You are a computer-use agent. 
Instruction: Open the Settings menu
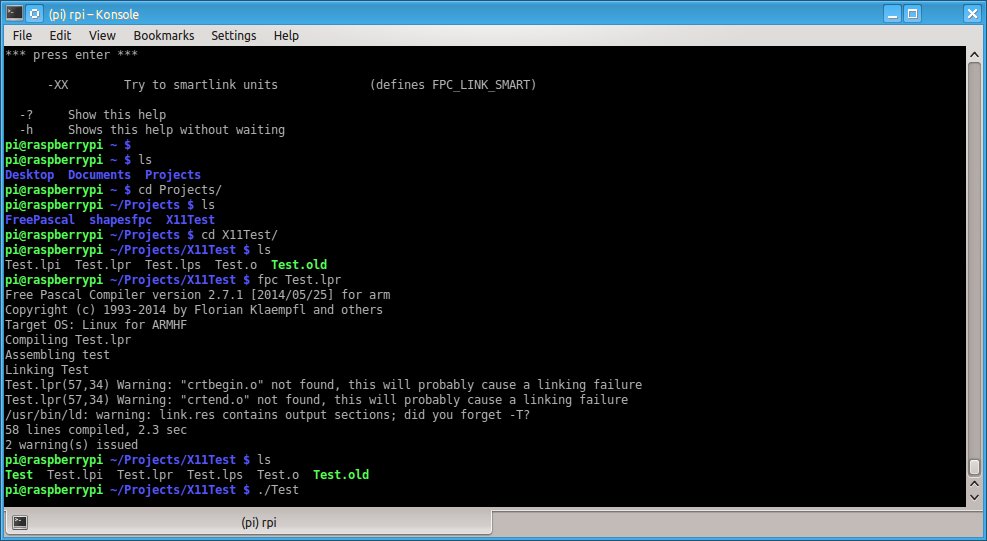233,35
